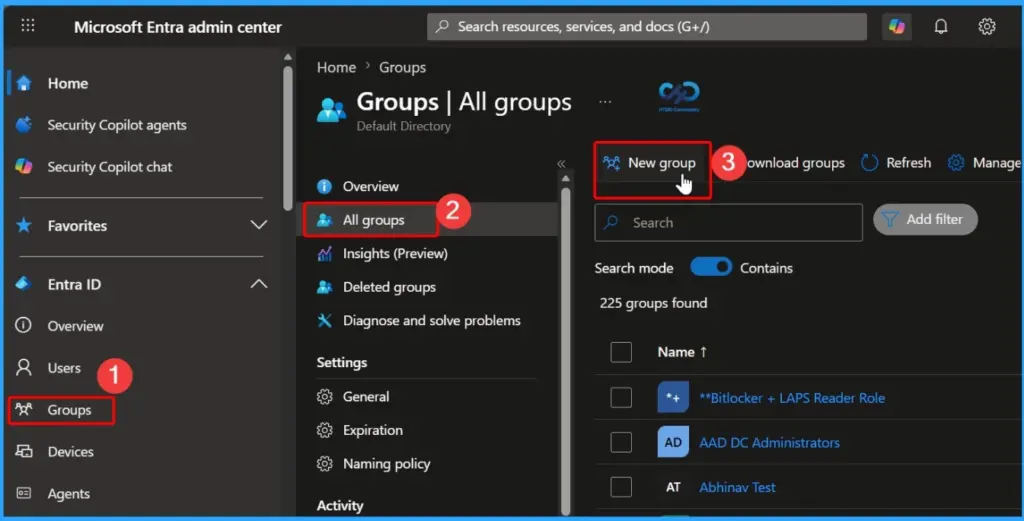Click the Add filter button
The image size is (1024, 521).
(925, 219)
